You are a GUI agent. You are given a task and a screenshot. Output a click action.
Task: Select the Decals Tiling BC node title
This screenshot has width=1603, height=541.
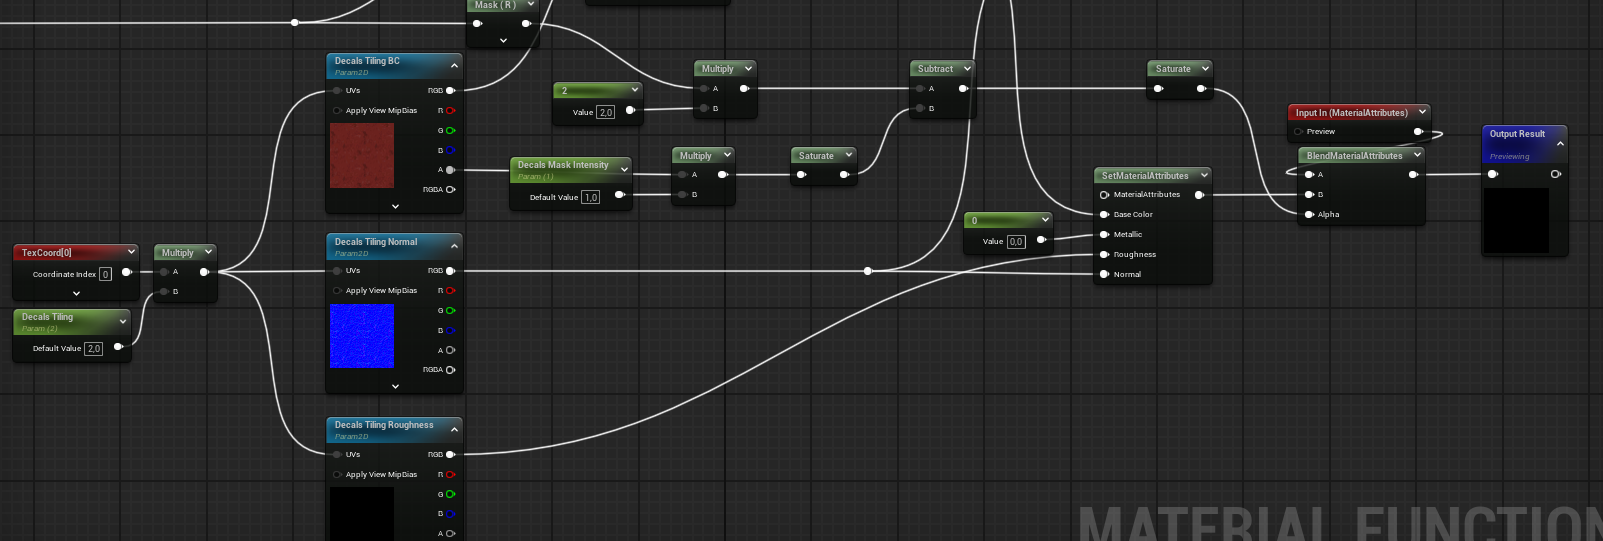point(367,61)
